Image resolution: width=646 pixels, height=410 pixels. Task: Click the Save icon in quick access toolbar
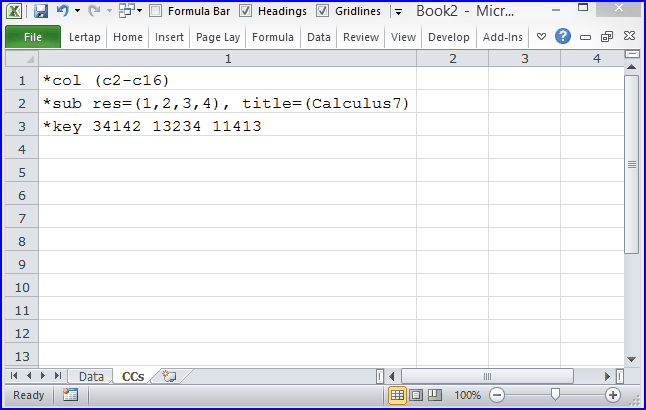(x=41, y=11)
